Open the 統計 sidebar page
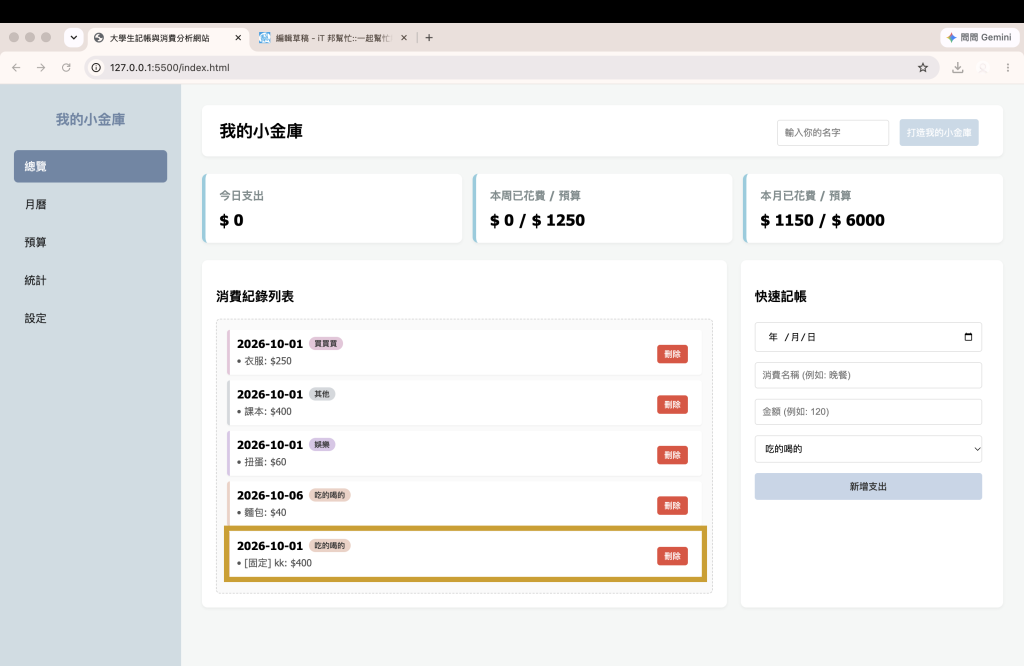 coord(90,280)
